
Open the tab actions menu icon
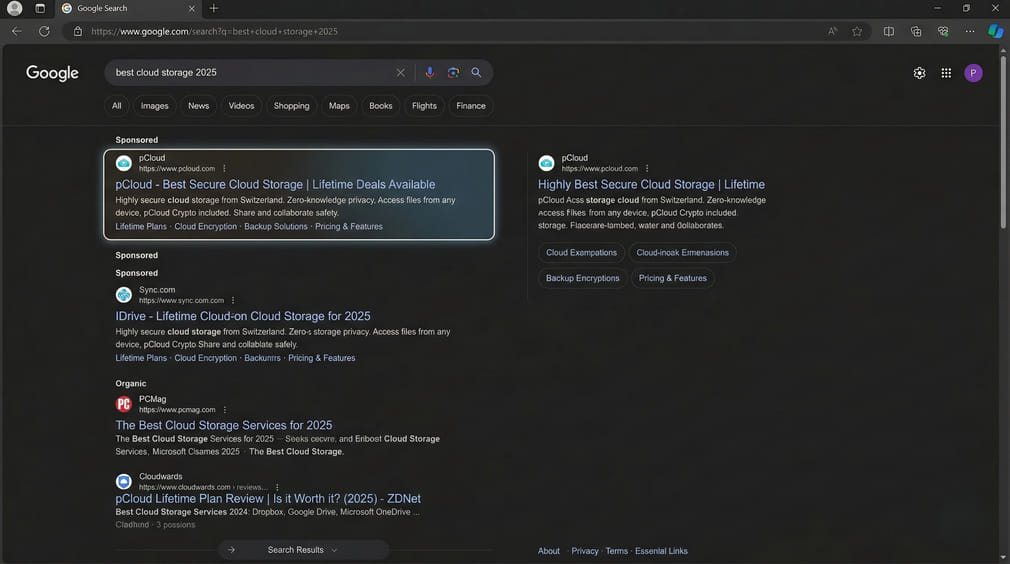[40, 8]
